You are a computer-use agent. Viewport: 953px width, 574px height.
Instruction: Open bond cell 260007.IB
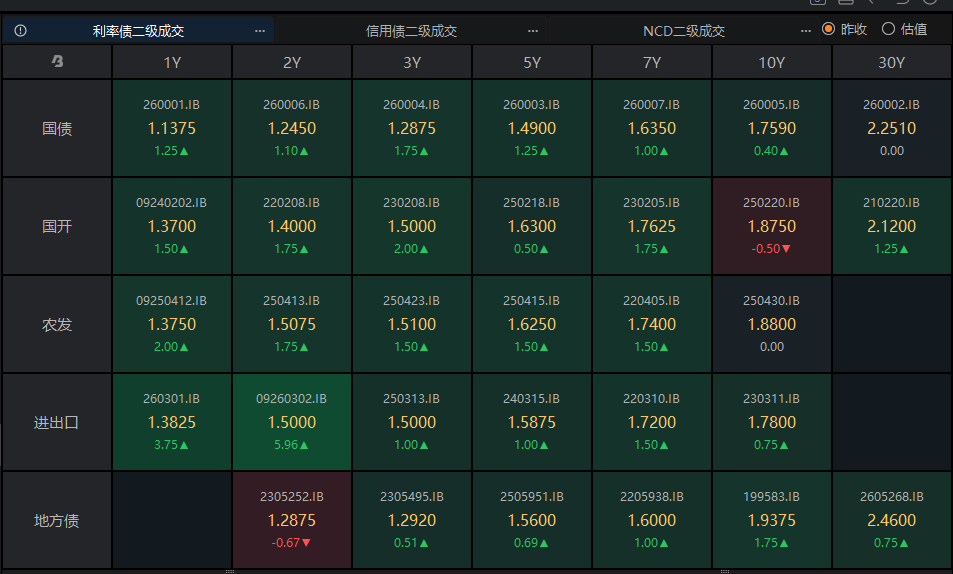click(x=652, y=128)
